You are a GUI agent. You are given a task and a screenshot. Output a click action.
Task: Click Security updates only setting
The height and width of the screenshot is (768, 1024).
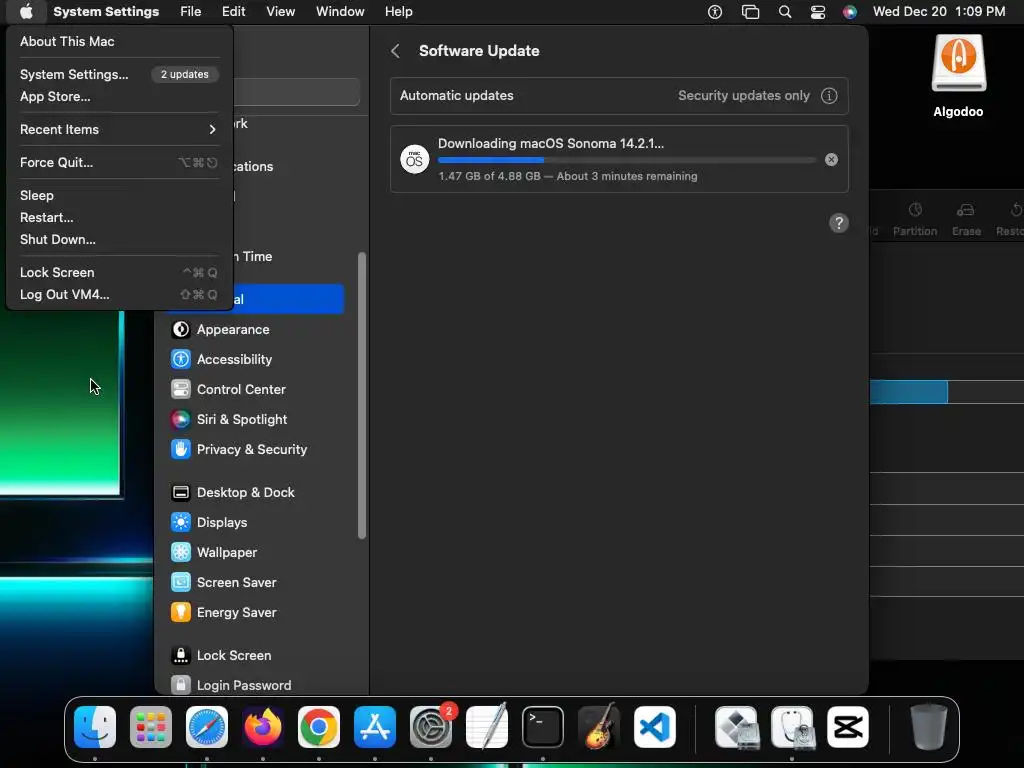[744, 96]
